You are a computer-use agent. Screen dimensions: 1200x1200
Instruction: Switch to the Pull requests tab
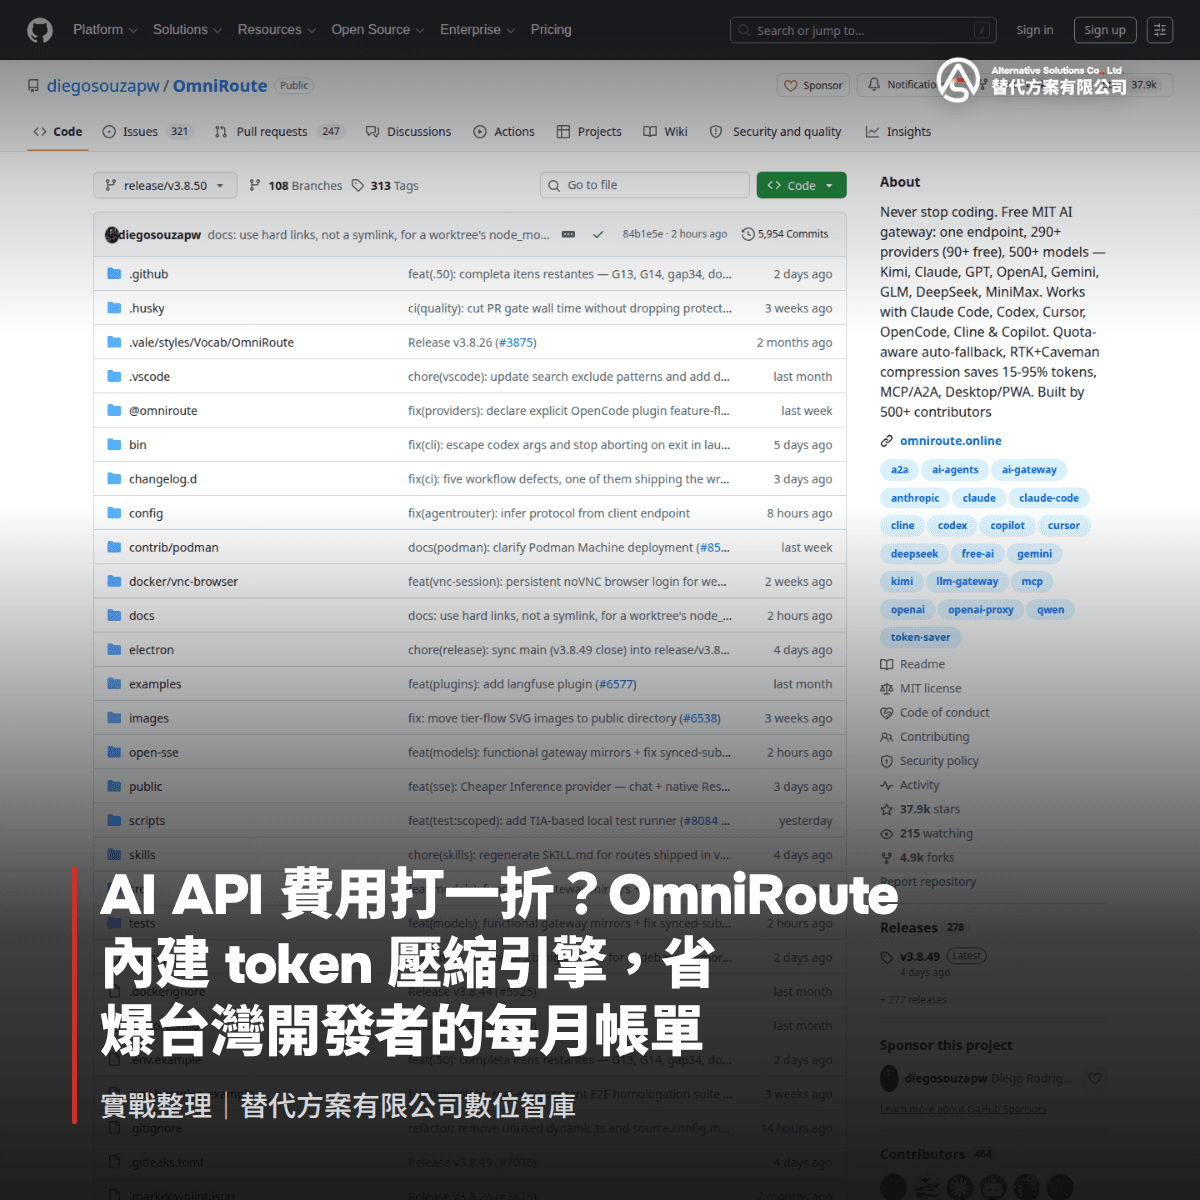click(x=279, y=132)
